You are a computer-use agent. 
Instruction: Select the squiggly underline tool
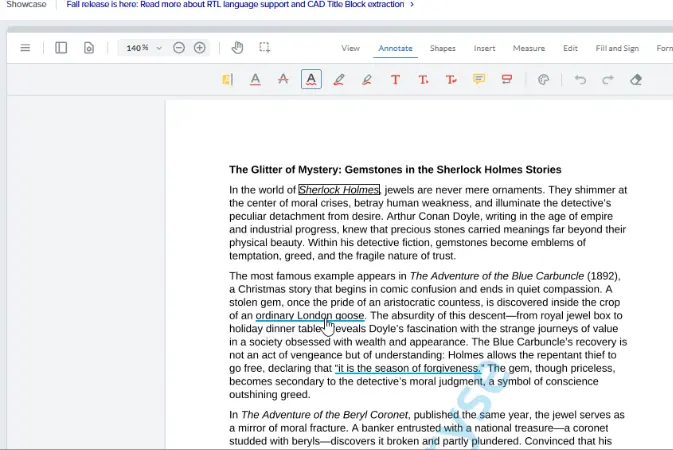click(311, 79)
